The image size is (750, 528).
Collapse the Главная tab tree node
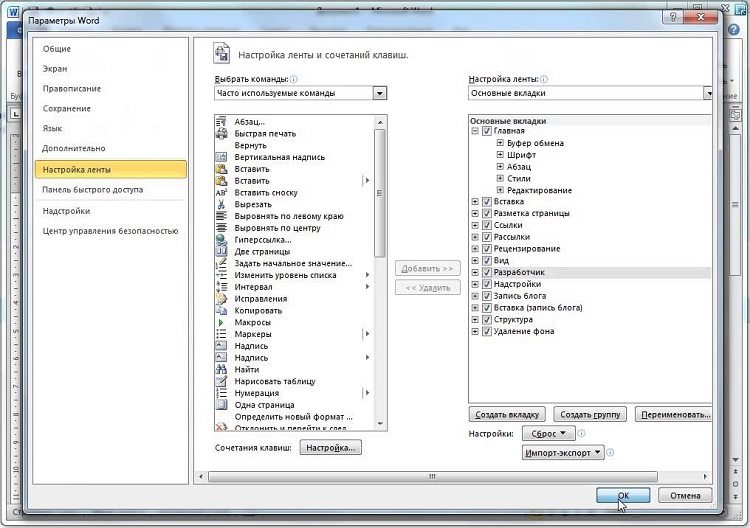tap(475, 131)
